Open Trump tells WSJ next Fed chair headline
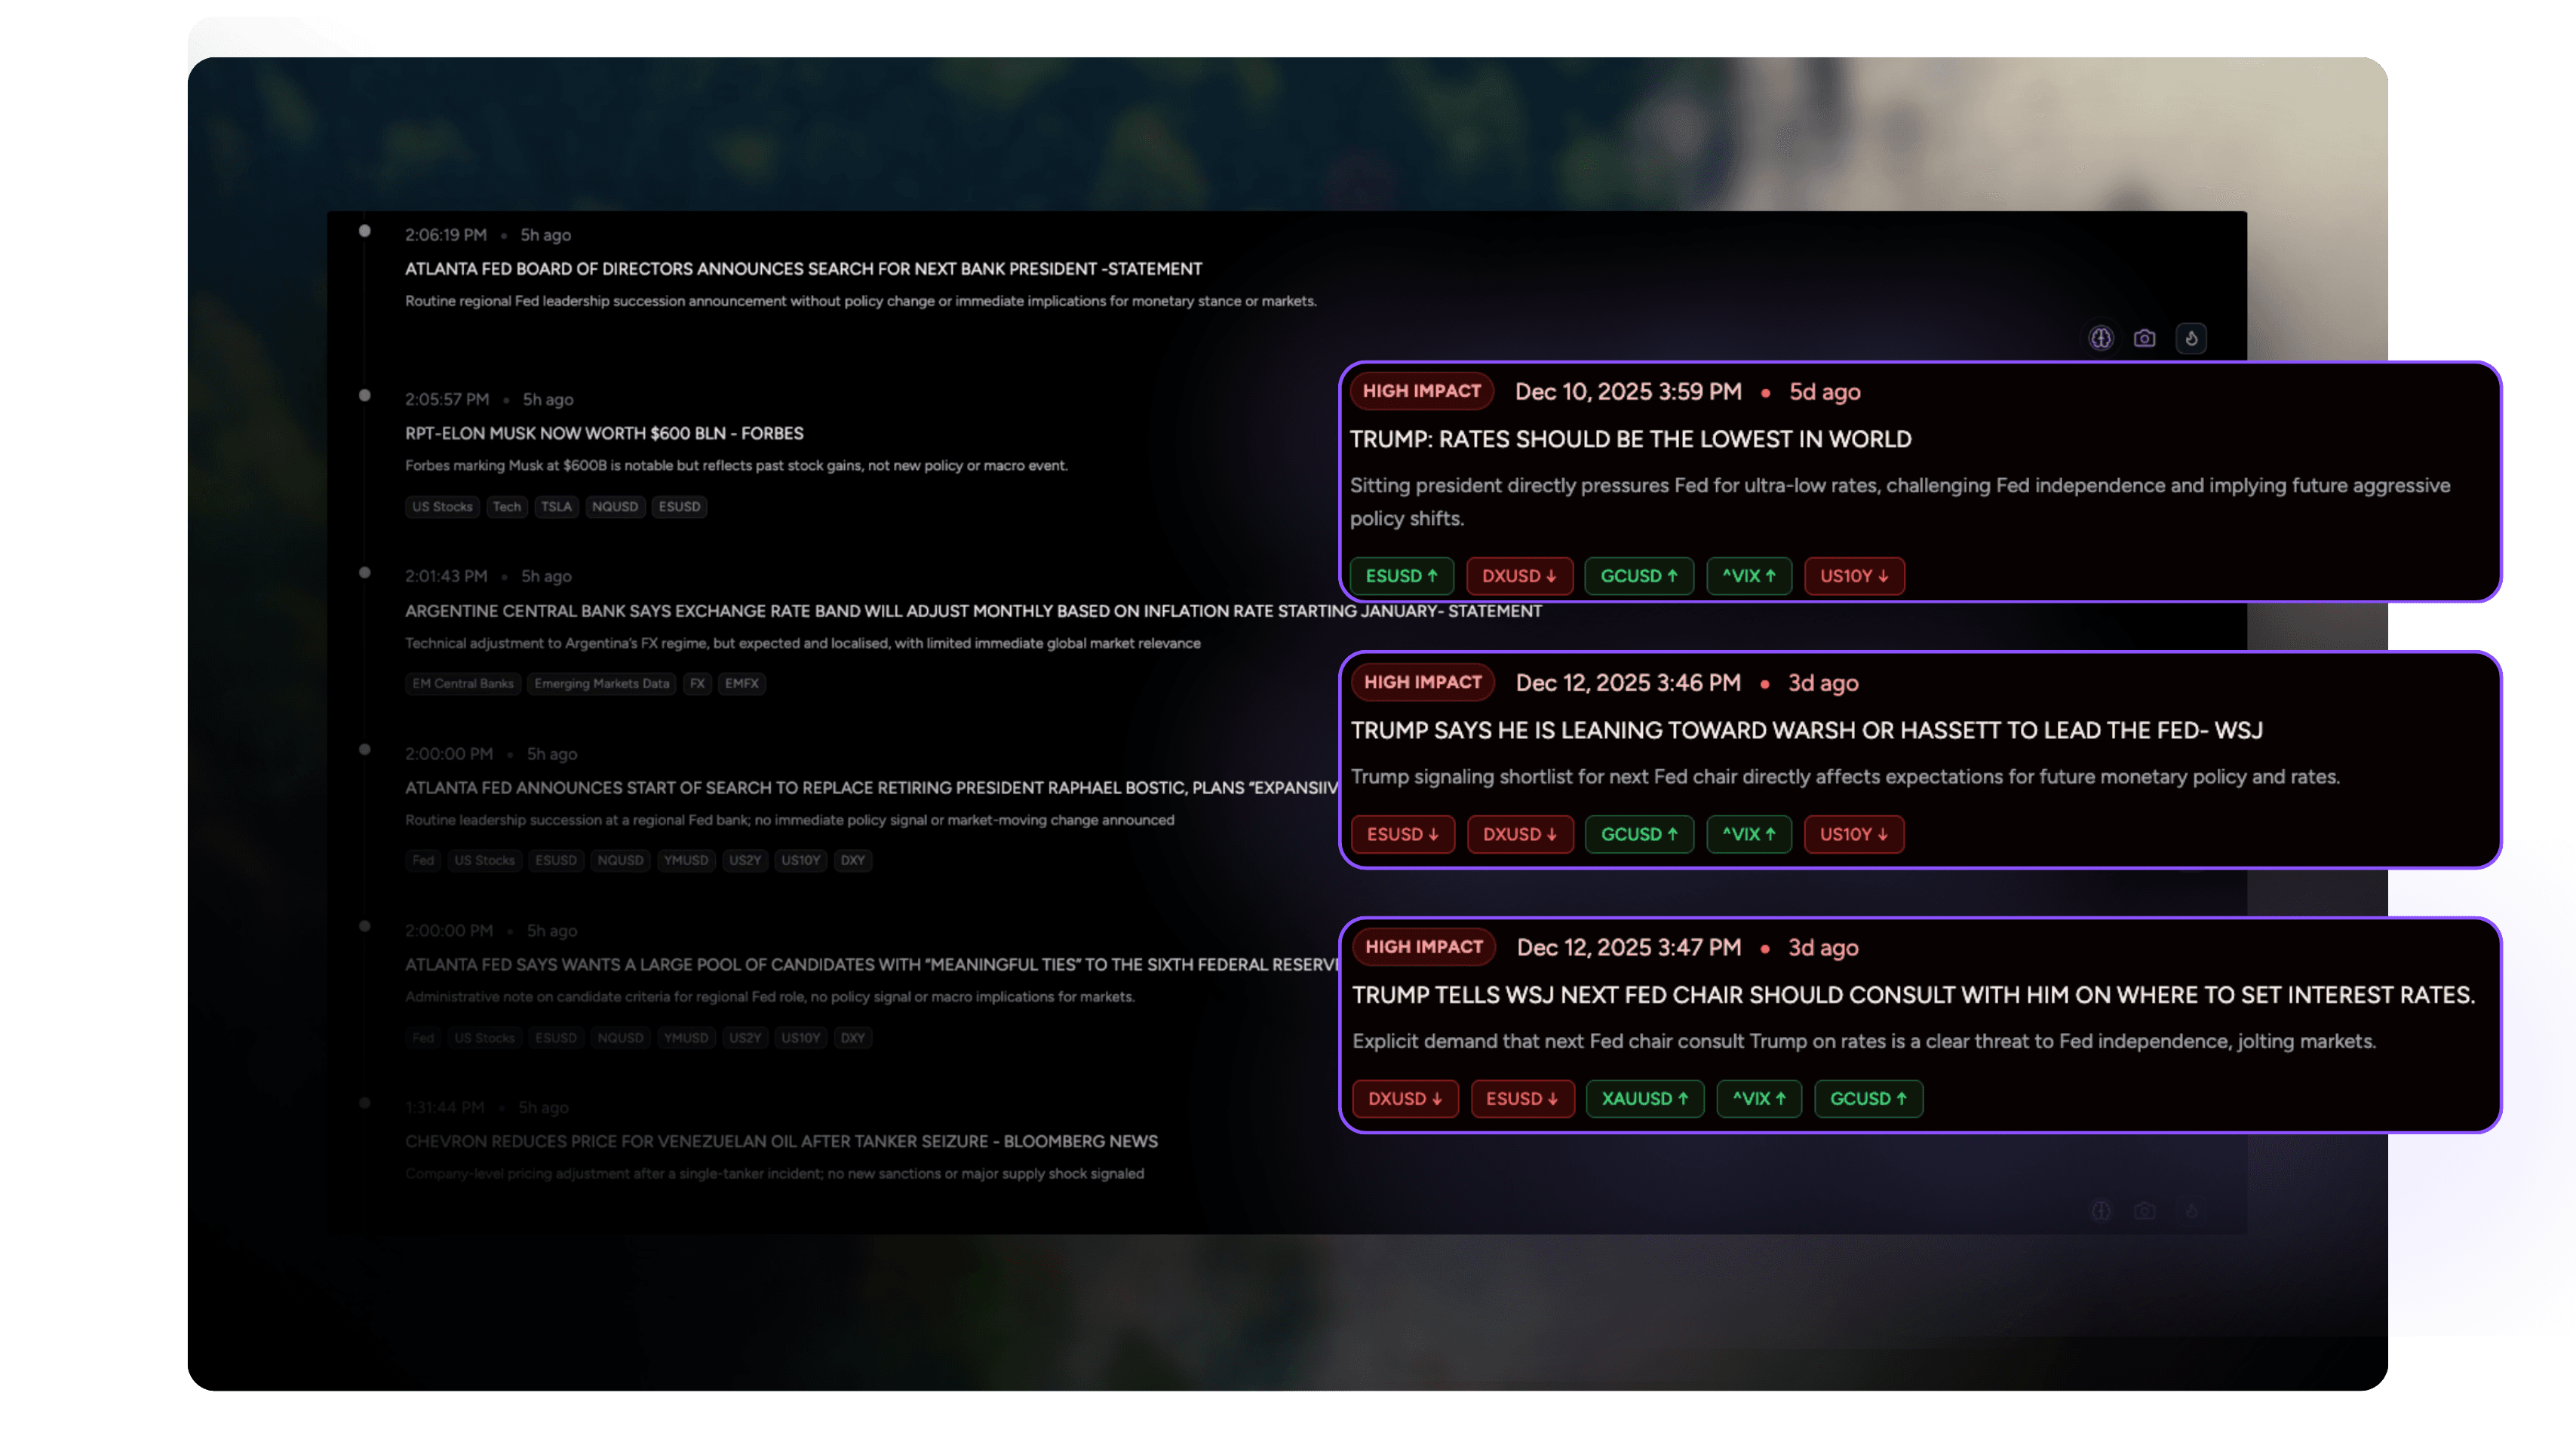The width and height of the screenshot is (2576, 1448). pyautogui.click(x=1913, y=995)
